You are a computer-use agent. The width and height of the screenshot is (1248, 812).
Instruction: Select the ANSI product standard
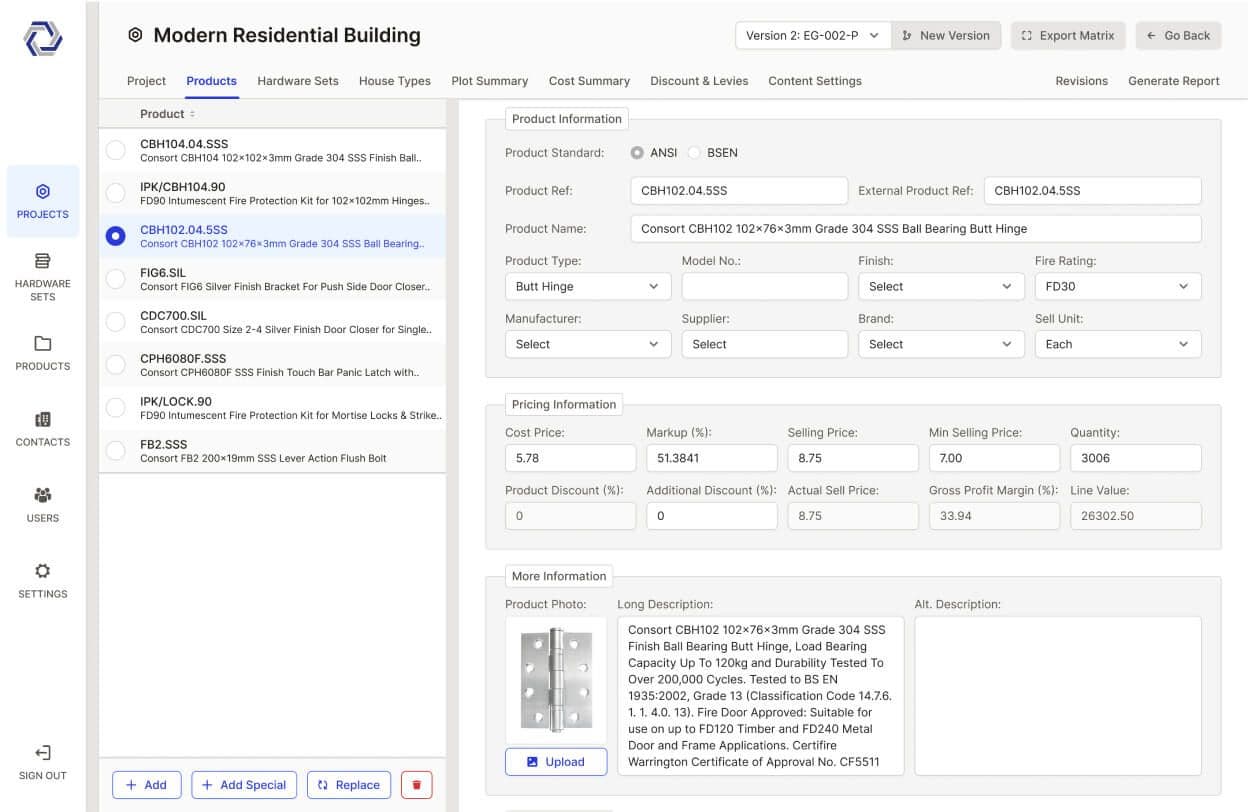[x=637, y=153]
